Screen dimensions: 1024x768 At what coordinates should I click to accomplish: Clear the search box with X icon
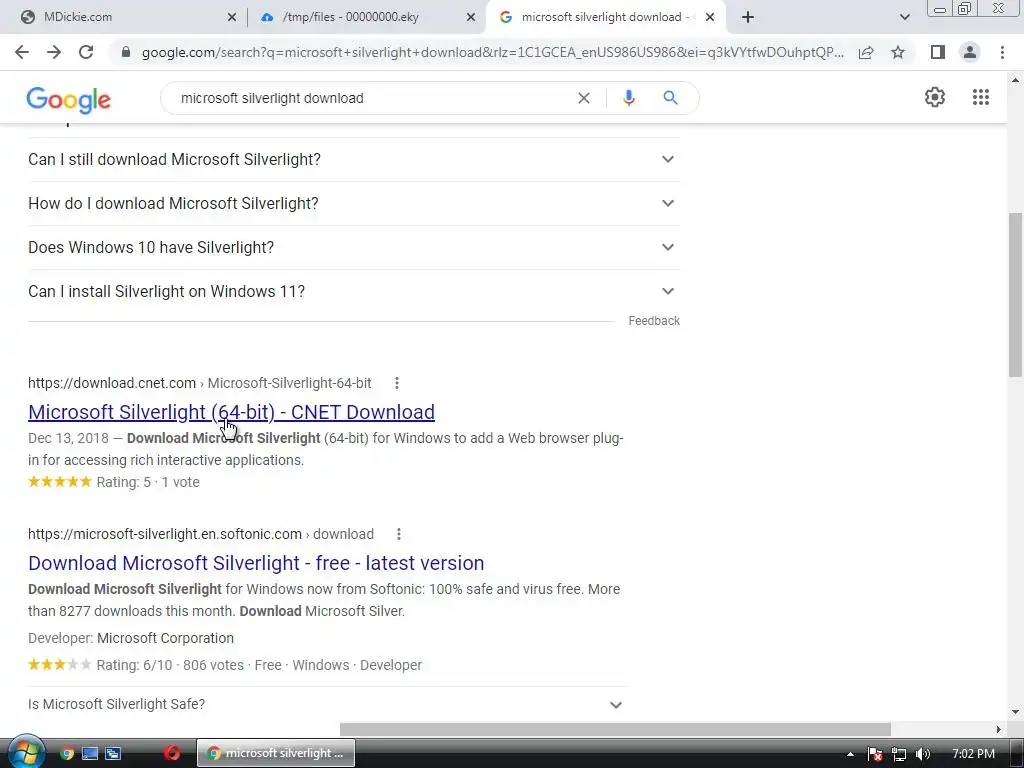coord(584,98)
